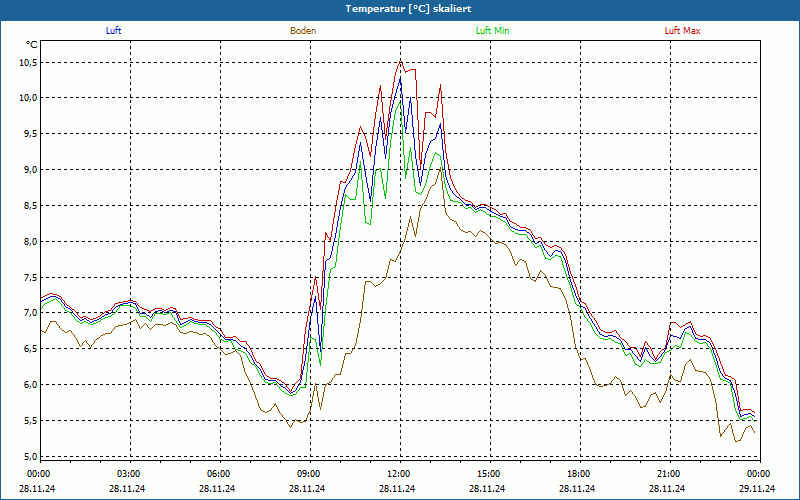The width and height of the screenshot is (800, 500).
Task: Click the '7,5' y-axis value
Action: tap(31, 278)
